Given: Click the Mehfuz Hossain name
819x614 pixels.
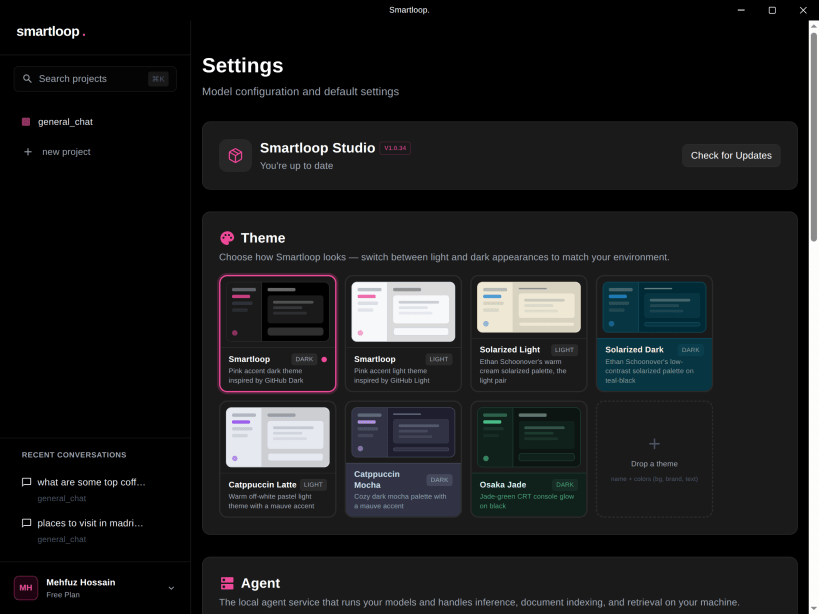Looking at the screenshot, I should tap(81, 582).
